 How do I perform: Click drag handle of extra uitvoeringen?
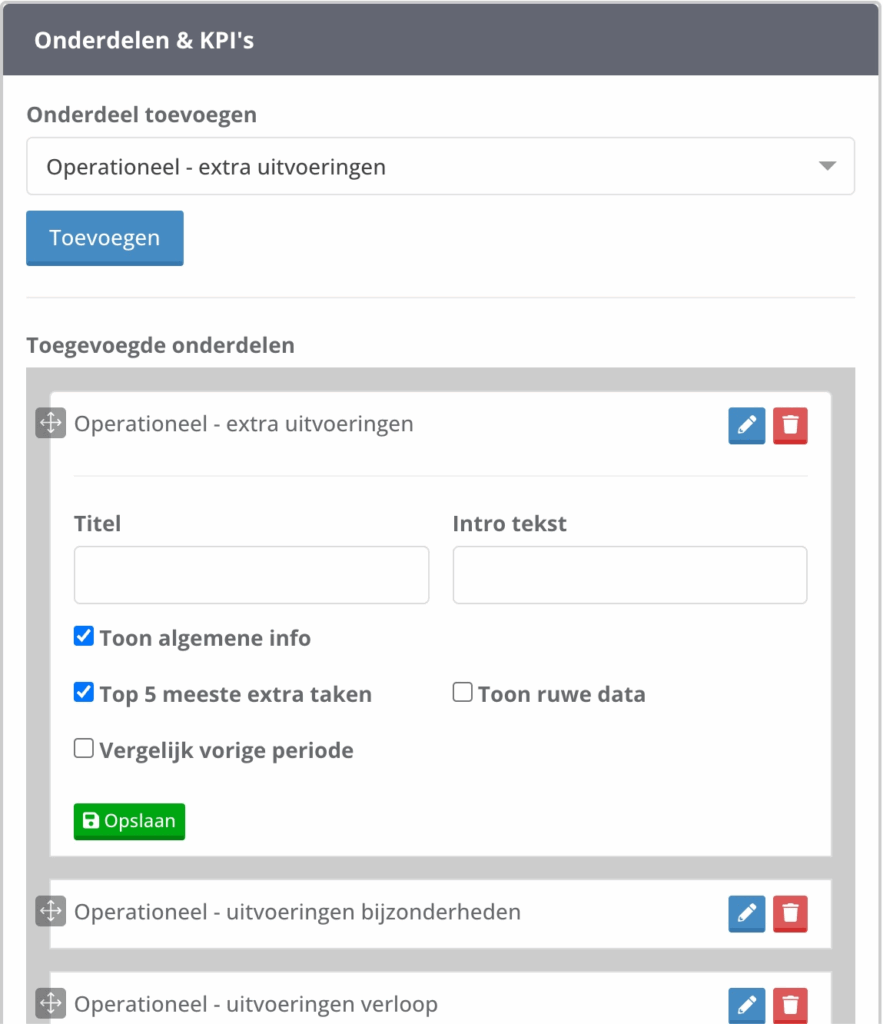click(50, 424)
